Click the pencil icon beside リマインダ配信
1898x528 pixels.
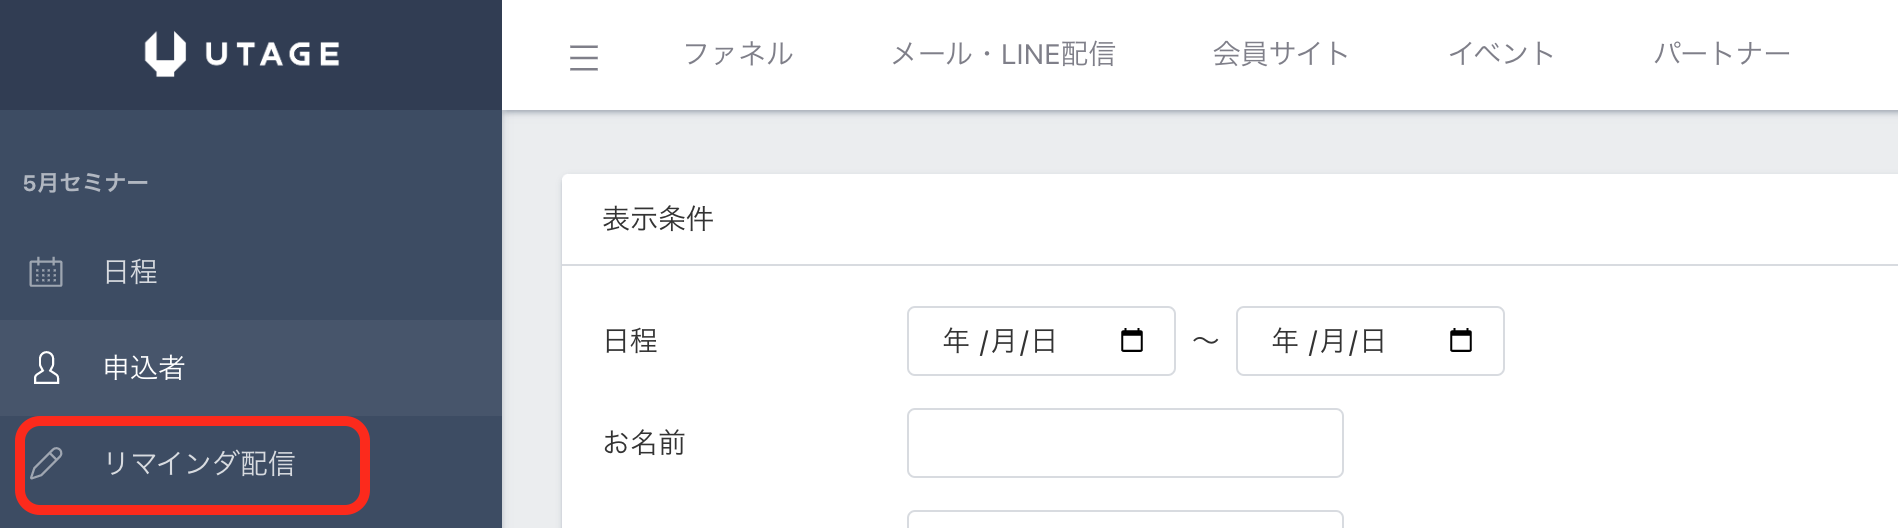46,464
